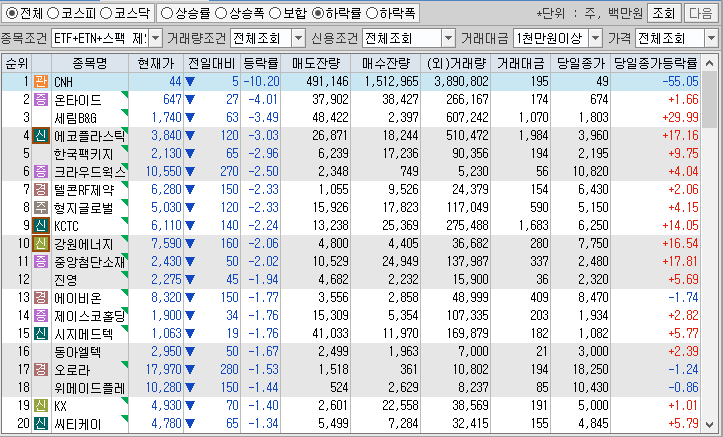Click the 신 badge icon beside 시지메드텍

coord(41,333)
